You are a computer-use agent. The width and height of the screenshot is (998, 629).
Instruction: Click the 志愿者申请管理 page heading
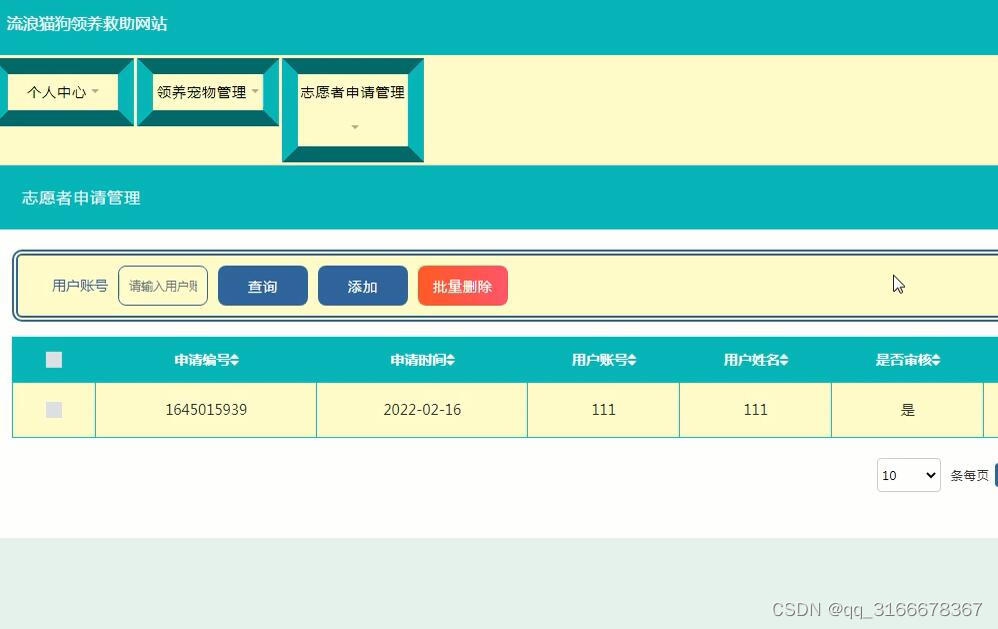pos(81,198)
